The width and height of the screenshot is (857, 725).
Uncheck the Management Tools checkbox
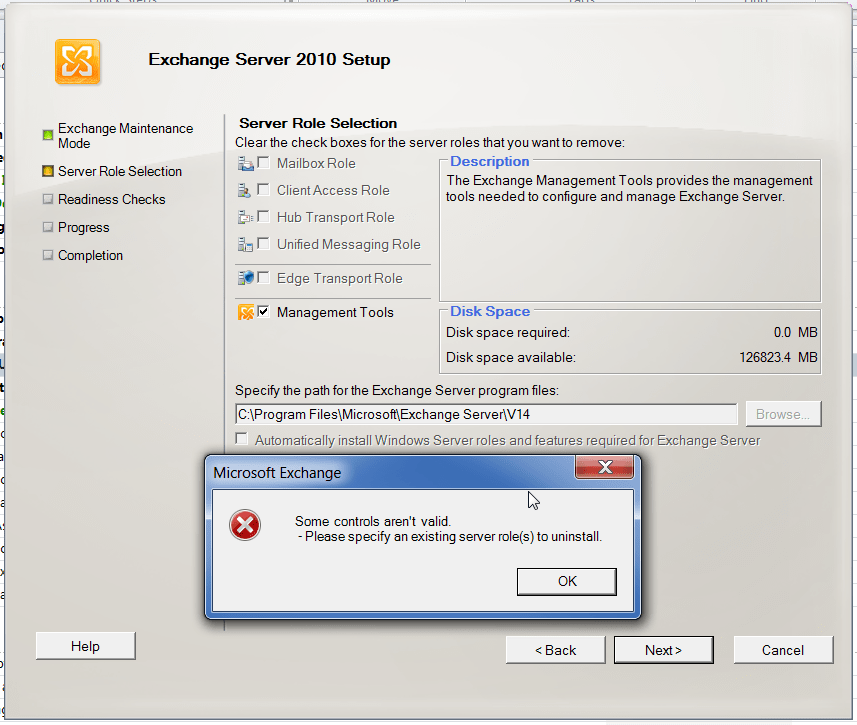(x=262, y=312)
